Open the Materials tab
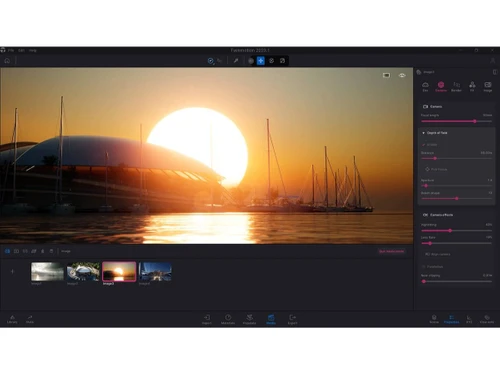Viewport: 500px width, 375px height. click(228, 319)
